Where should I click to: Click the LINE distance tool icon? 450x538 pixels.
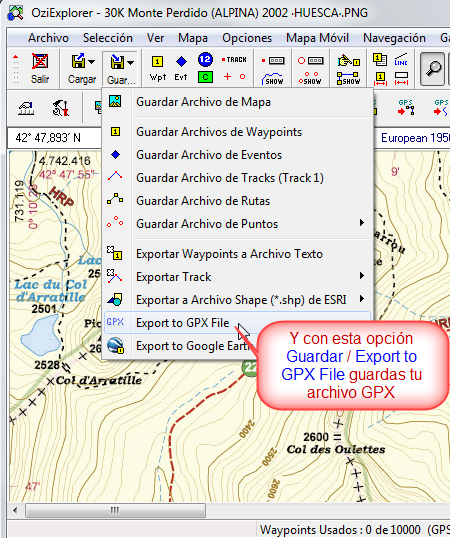click(401, 60)
